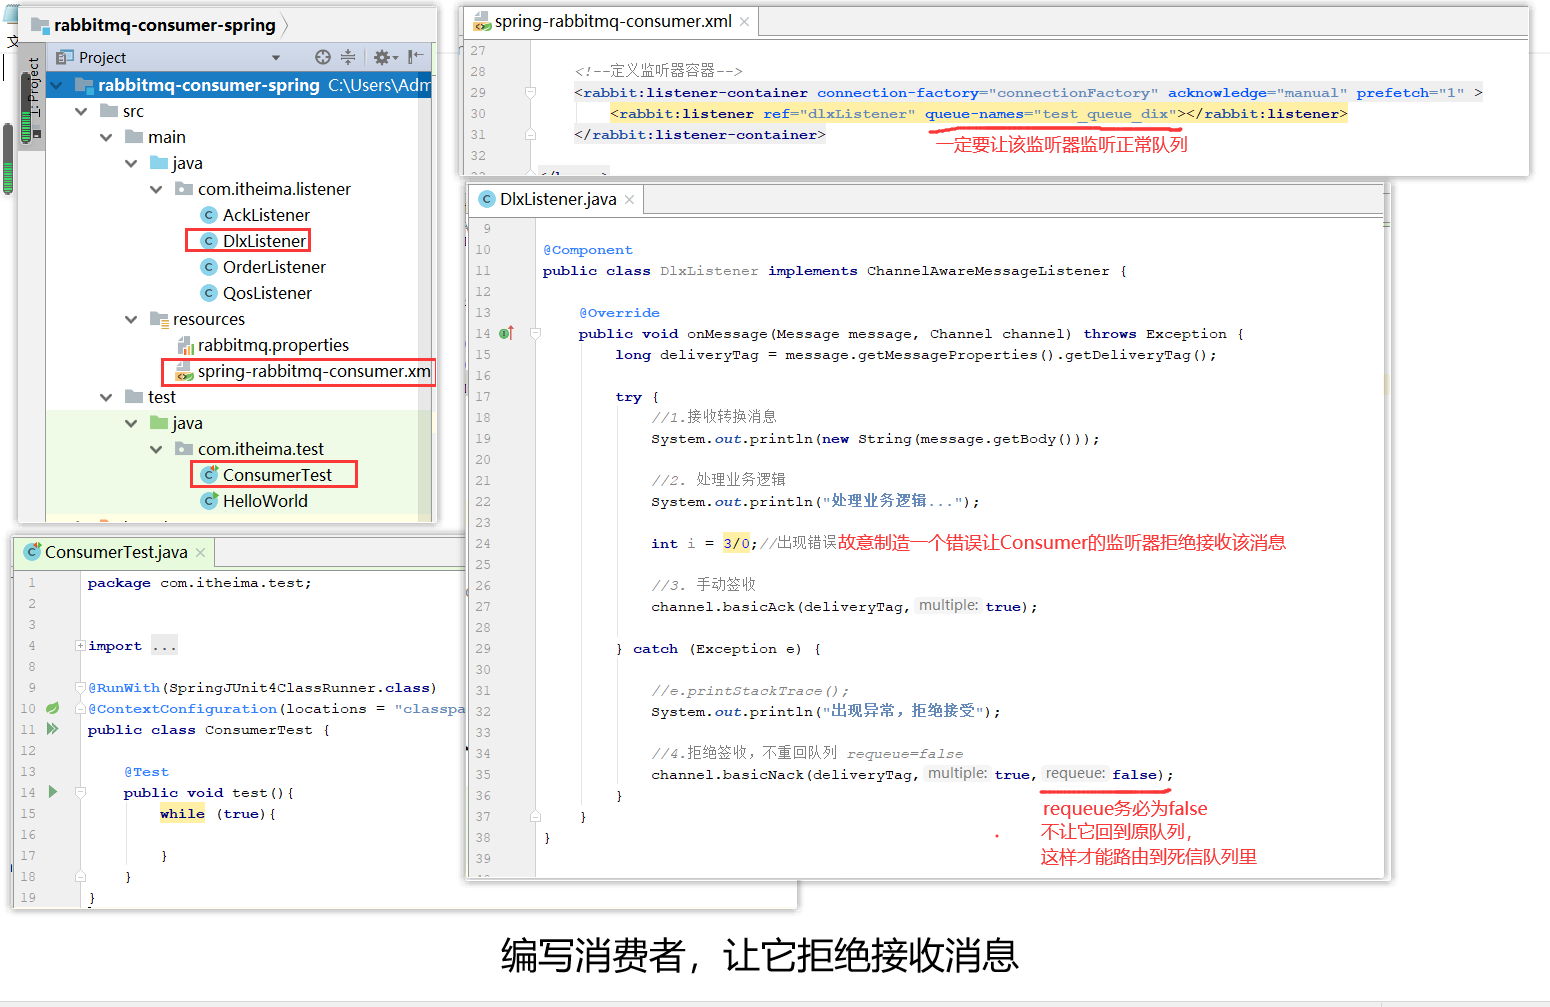Click the resources folder icon
The height and width of the screenshot is (1007, 1550).
(x=159, y=319)
